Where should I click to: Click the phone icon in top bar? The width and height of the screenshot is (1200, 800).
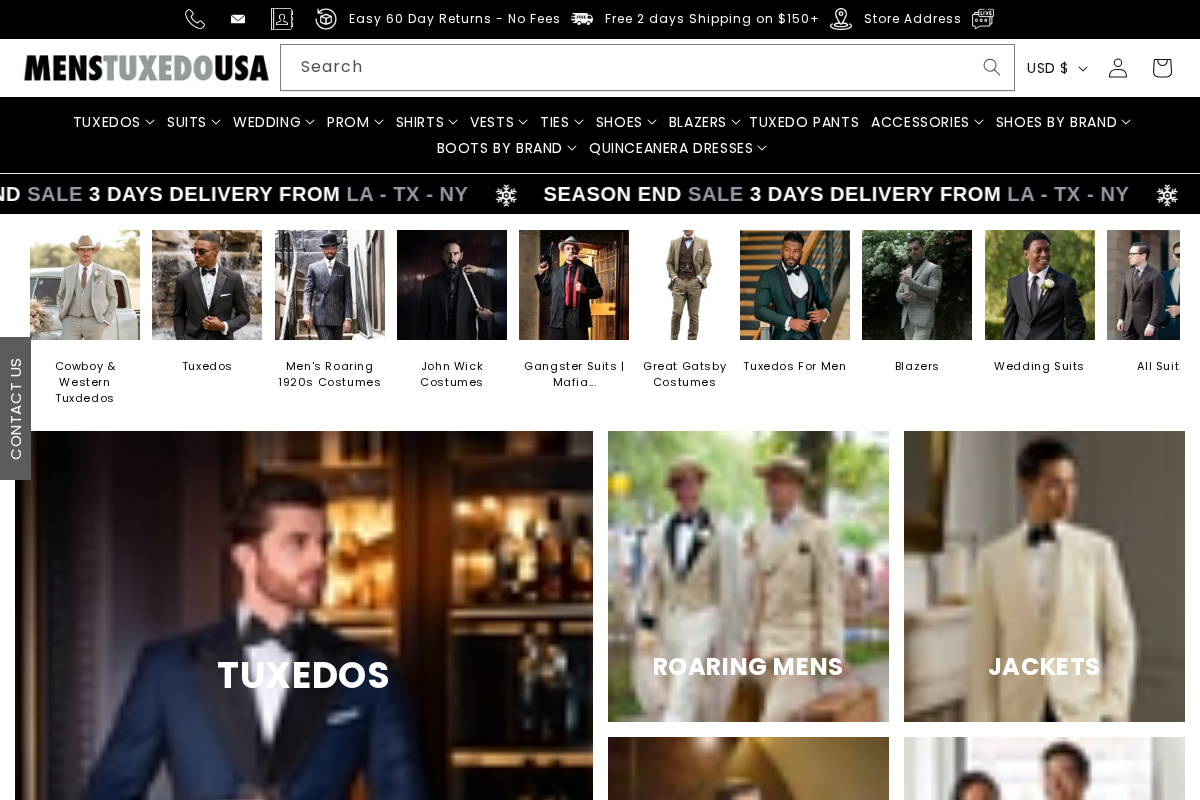click(x=194, y=19)
